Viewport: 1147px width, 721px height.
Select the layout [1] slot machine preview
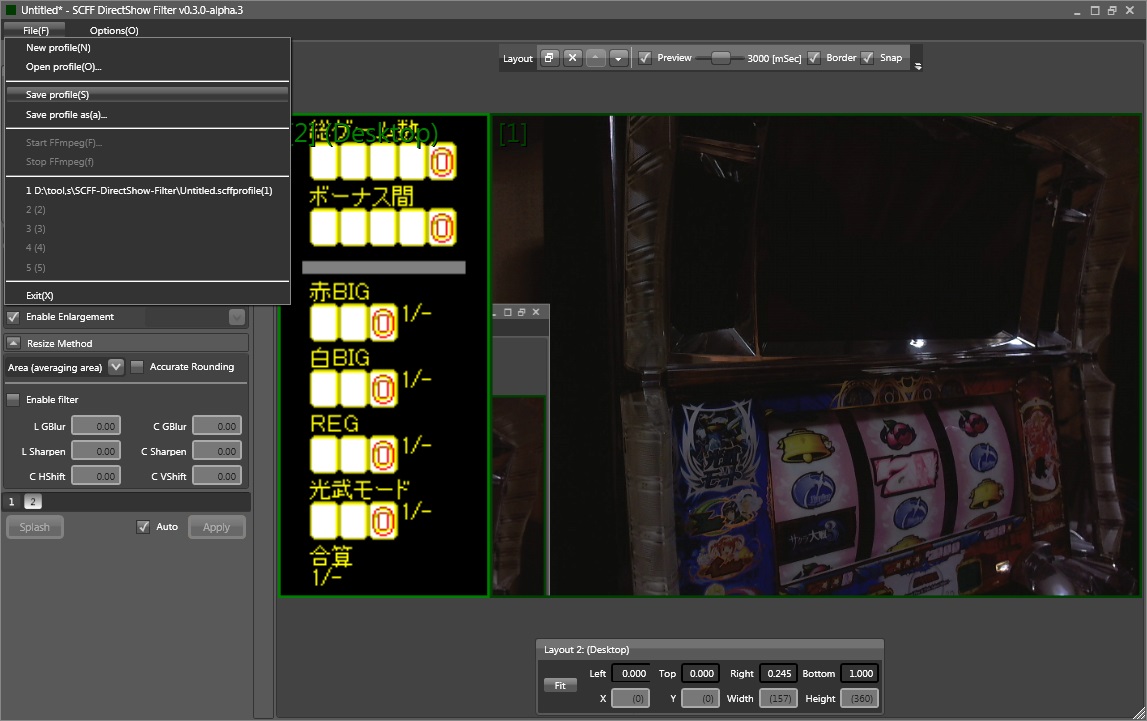(x=816, y=355)
